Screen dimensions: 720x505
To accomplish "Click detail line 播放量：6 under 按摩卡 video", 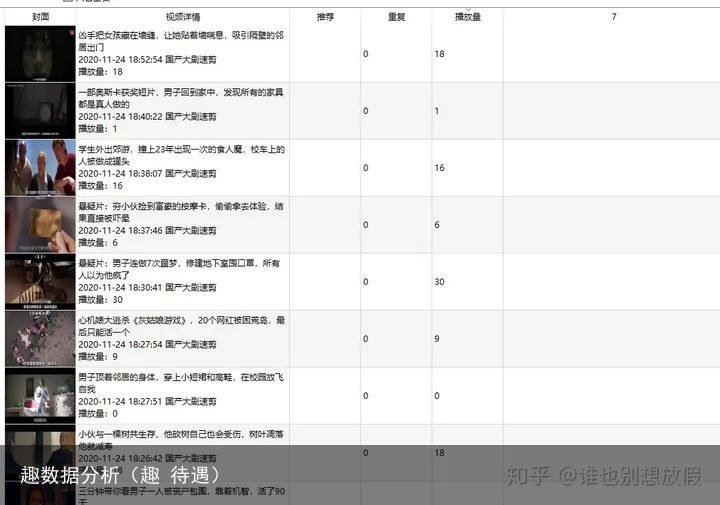I will pos(98,242).
